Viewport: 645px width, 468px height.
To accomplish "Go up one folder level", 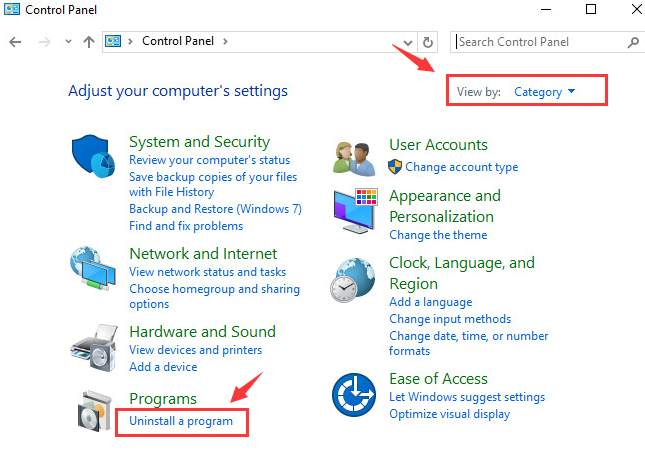I will [x=89, y=42].
